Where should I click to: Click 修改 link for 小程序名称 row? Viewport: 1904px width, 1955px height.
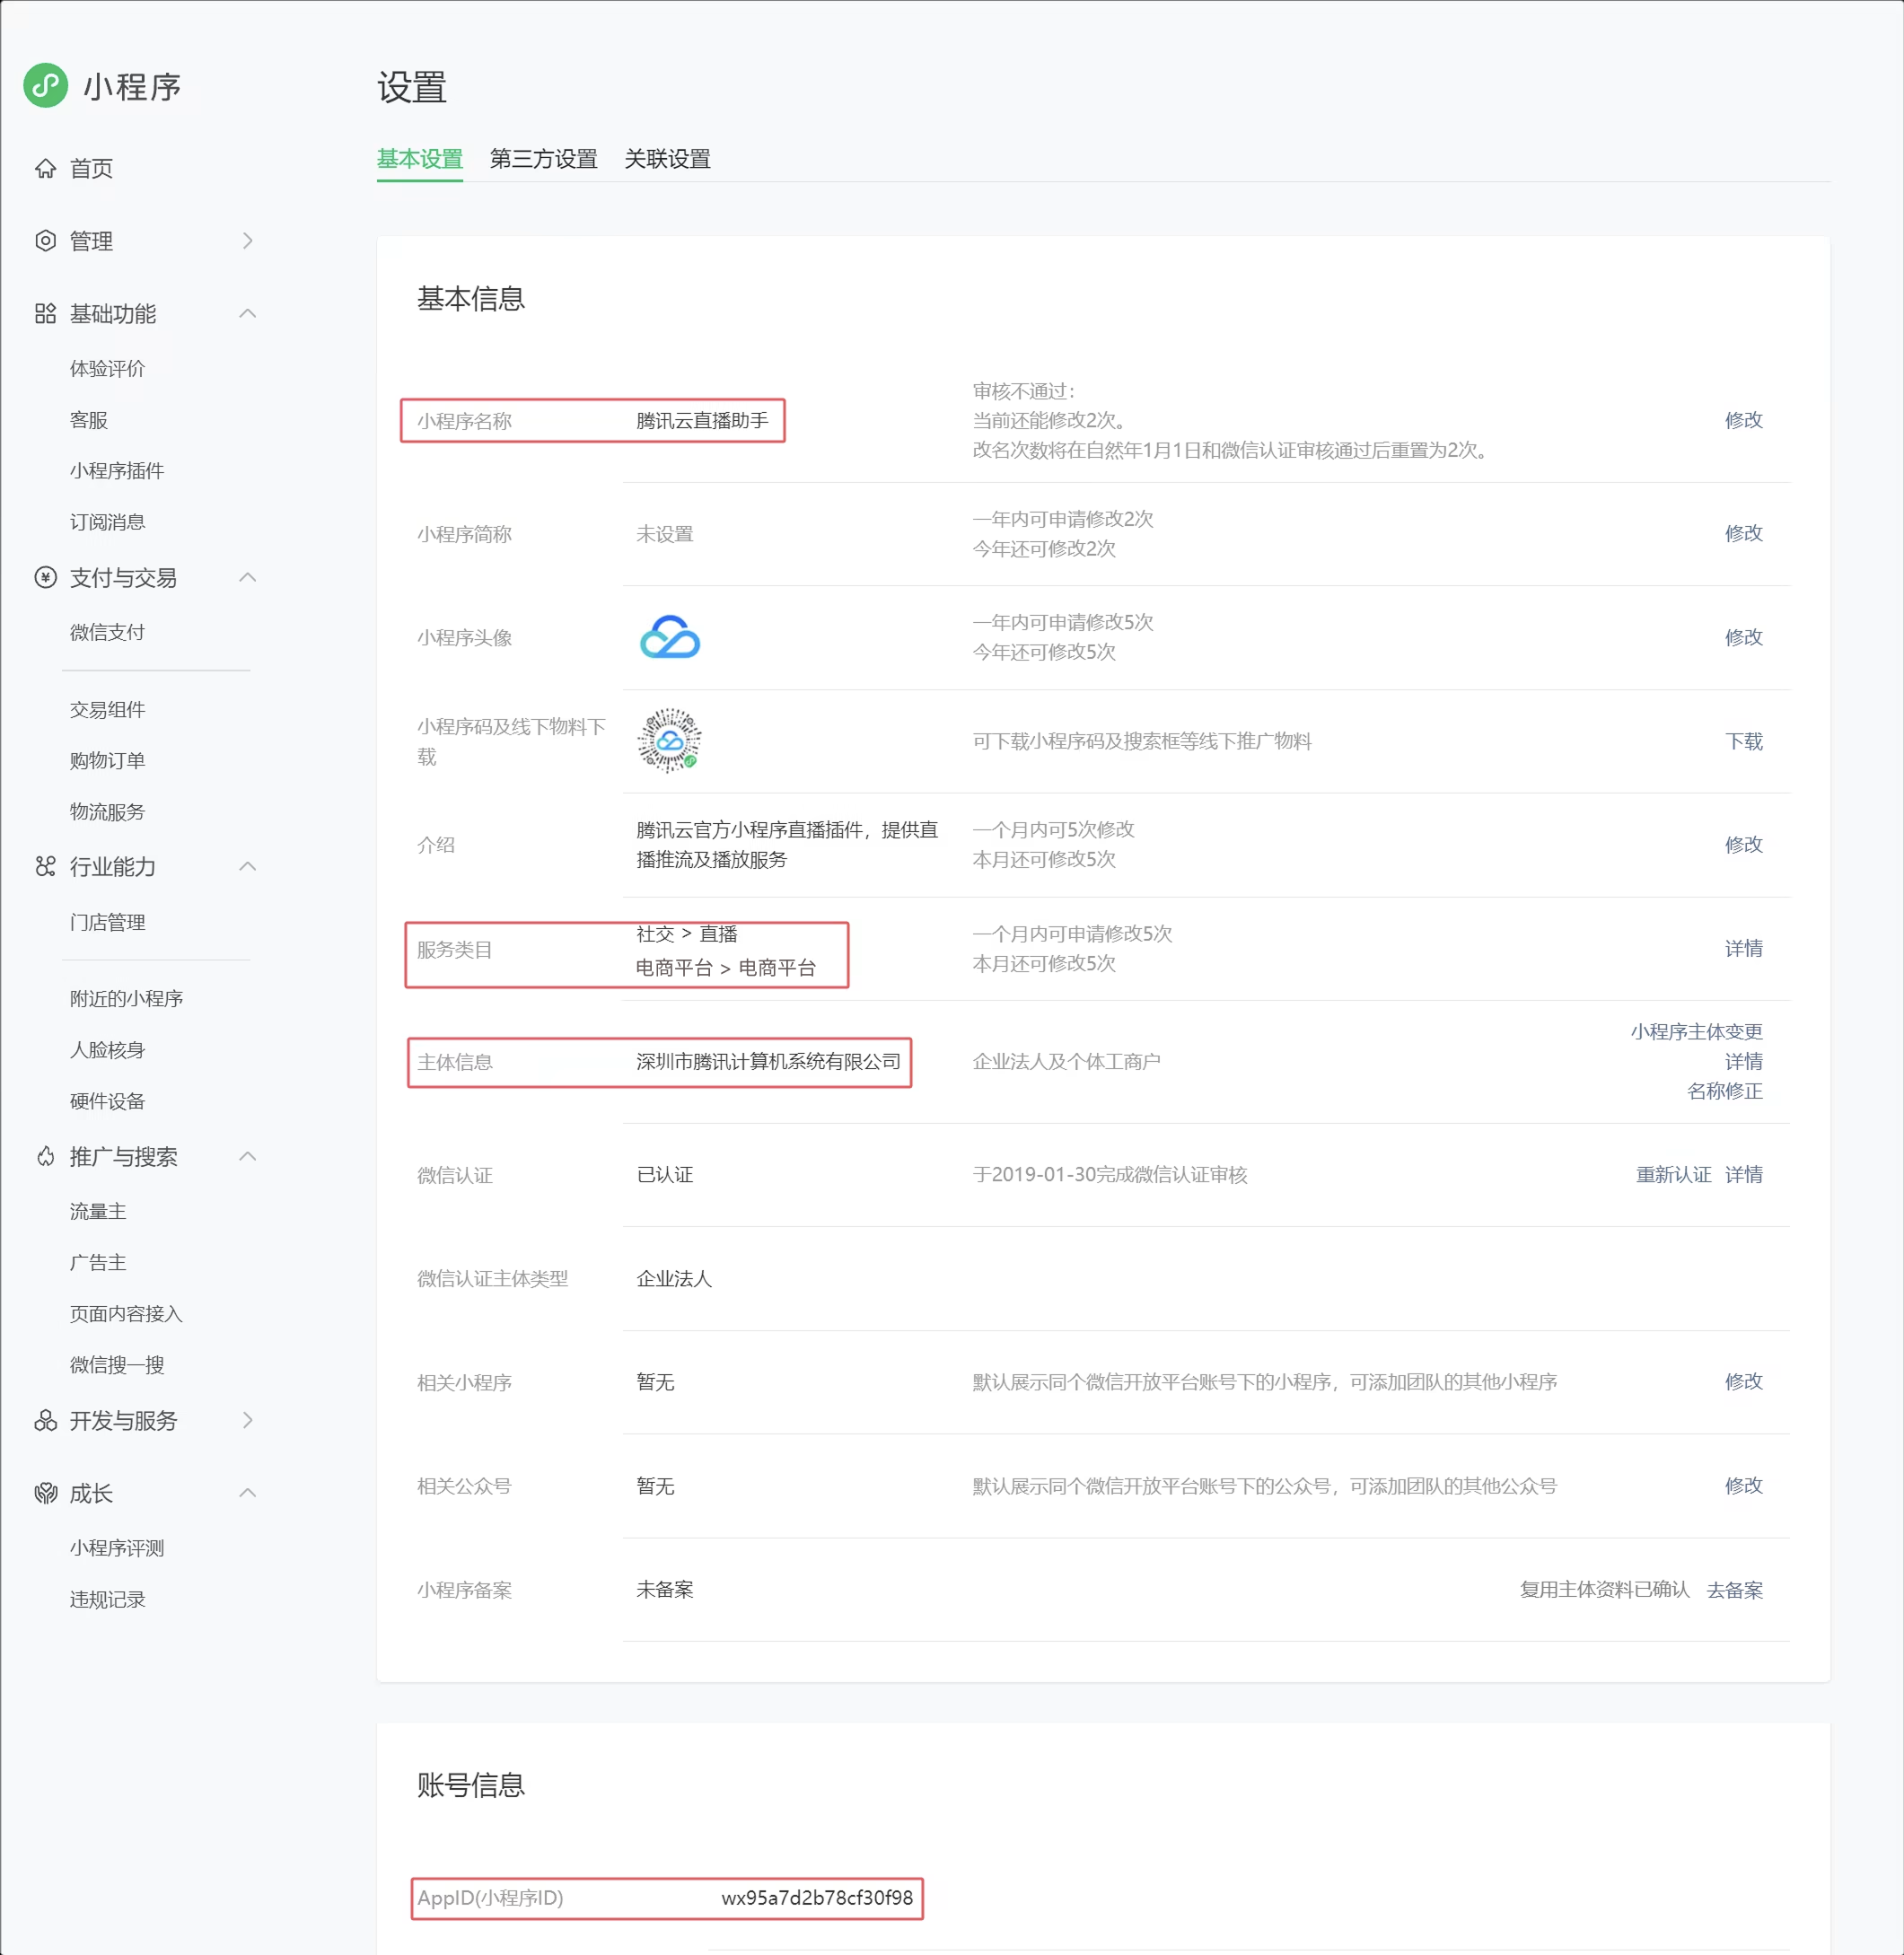tap(1743, 420)
